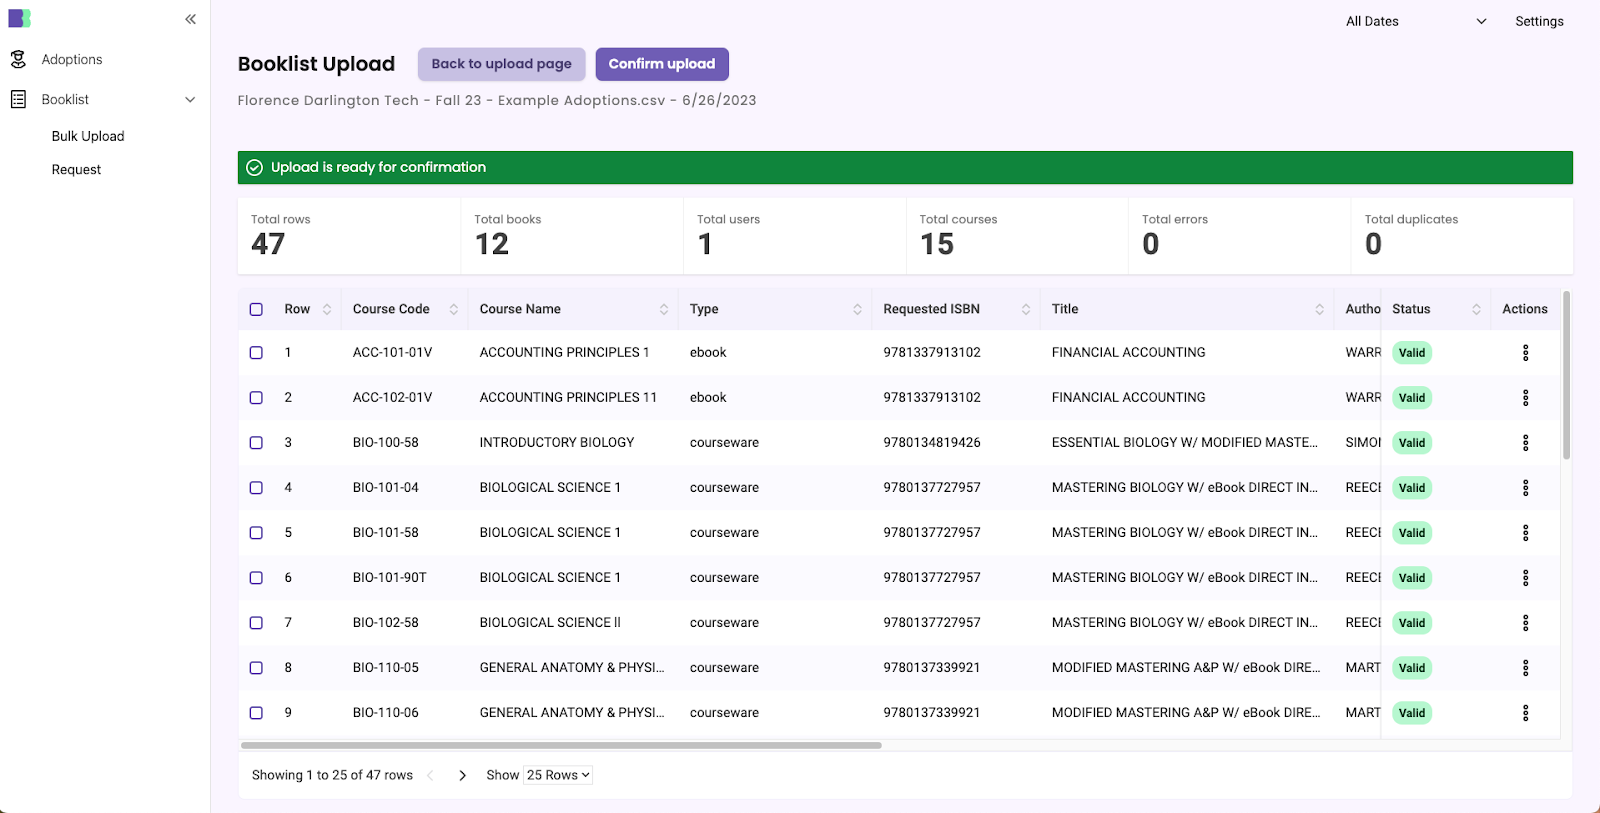
Task: Open actions menu for row 1
Action: (x=1525, y=353)
